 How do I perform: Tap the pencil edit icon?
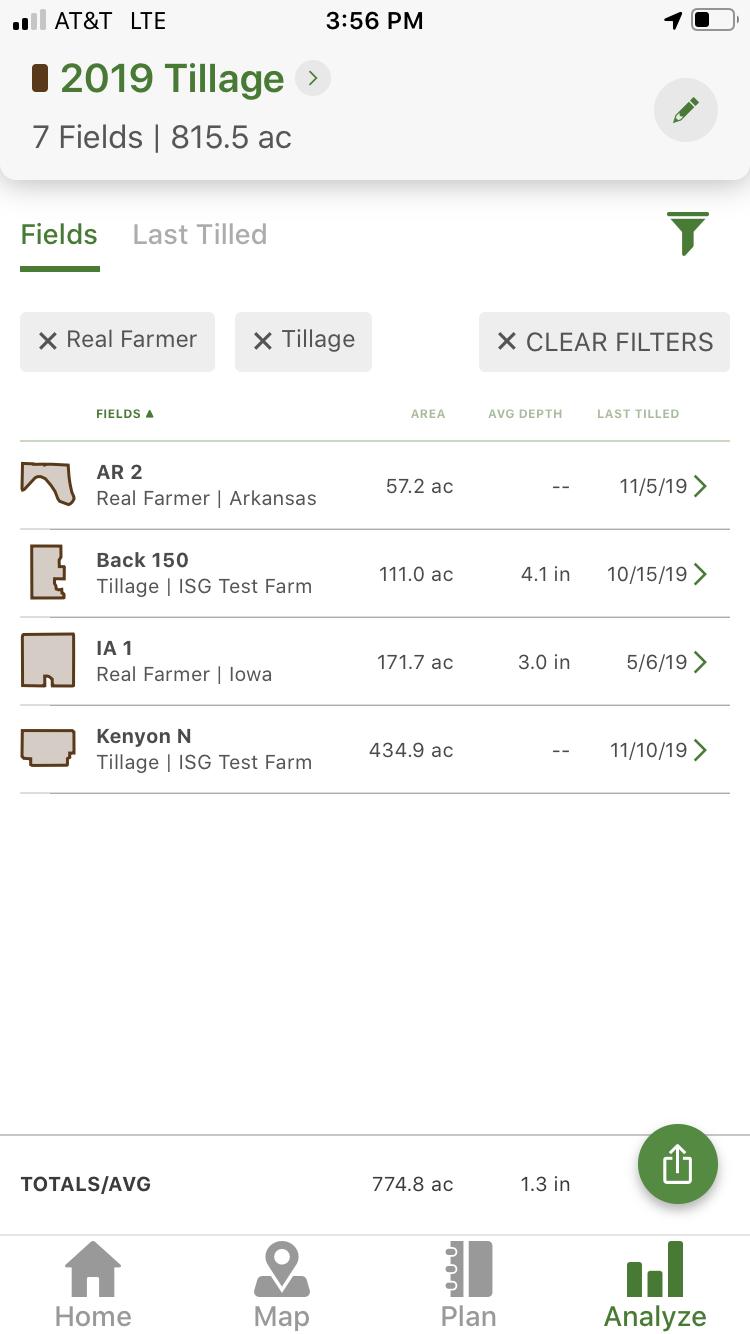[x=685, y=110]
